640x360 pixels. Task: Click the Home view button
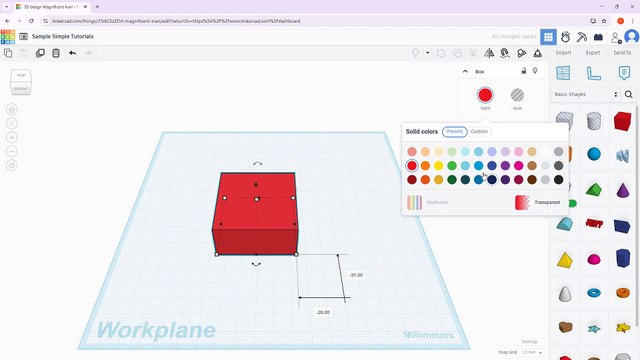[12, 109]
